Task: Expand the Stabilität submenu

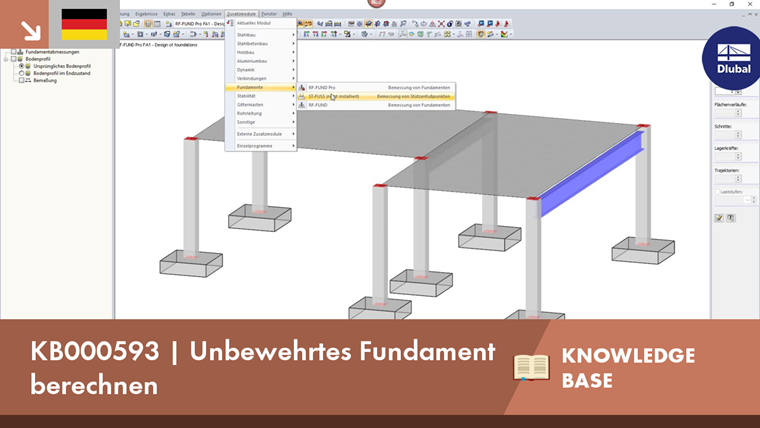Action: 261,96
